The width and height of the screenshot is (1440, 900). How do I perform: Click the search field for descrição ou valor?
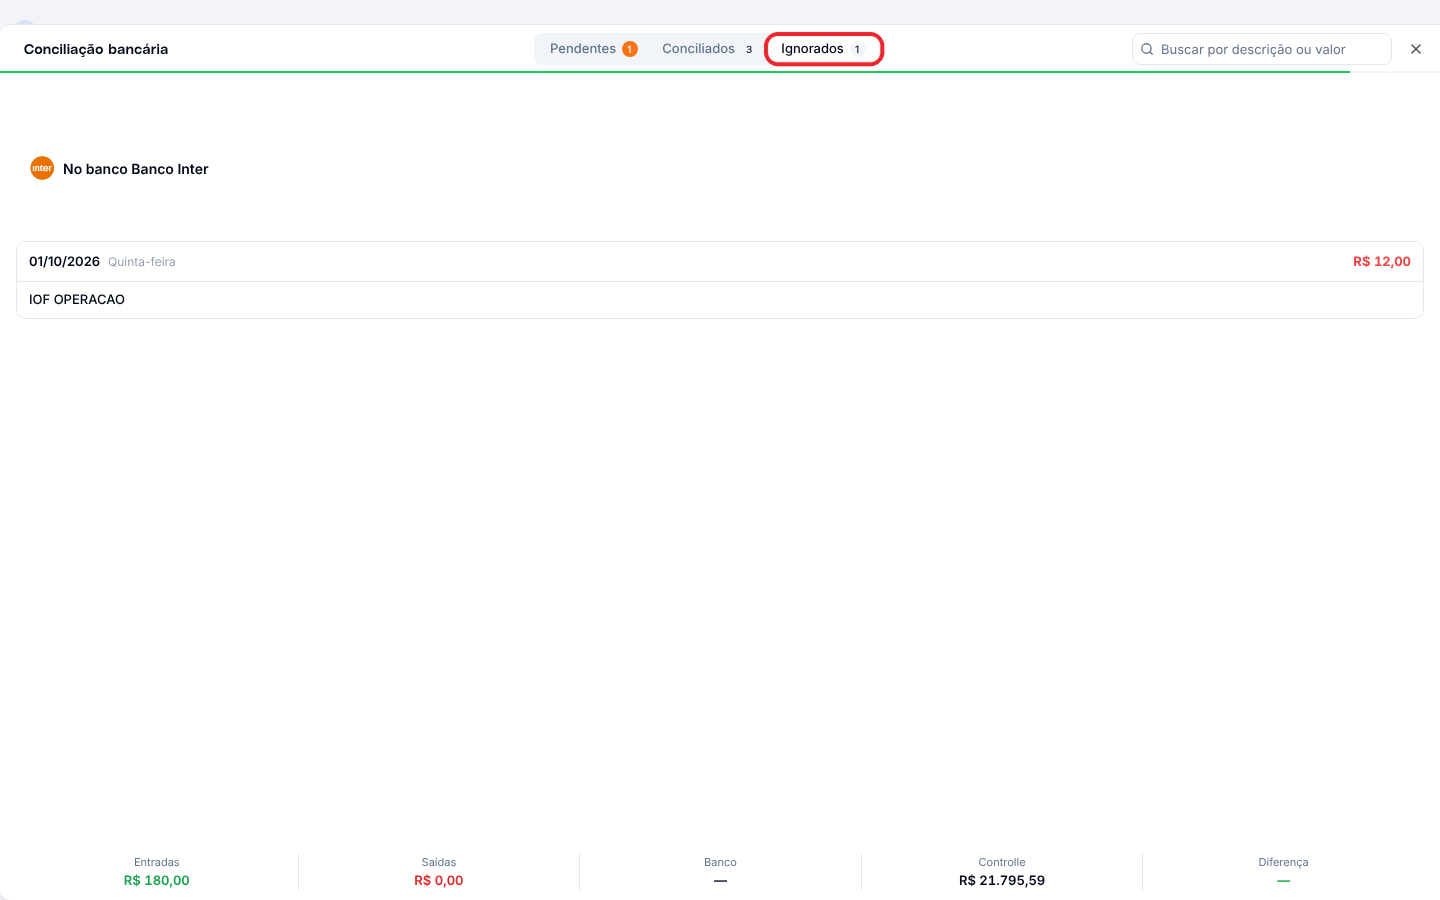1262,49
